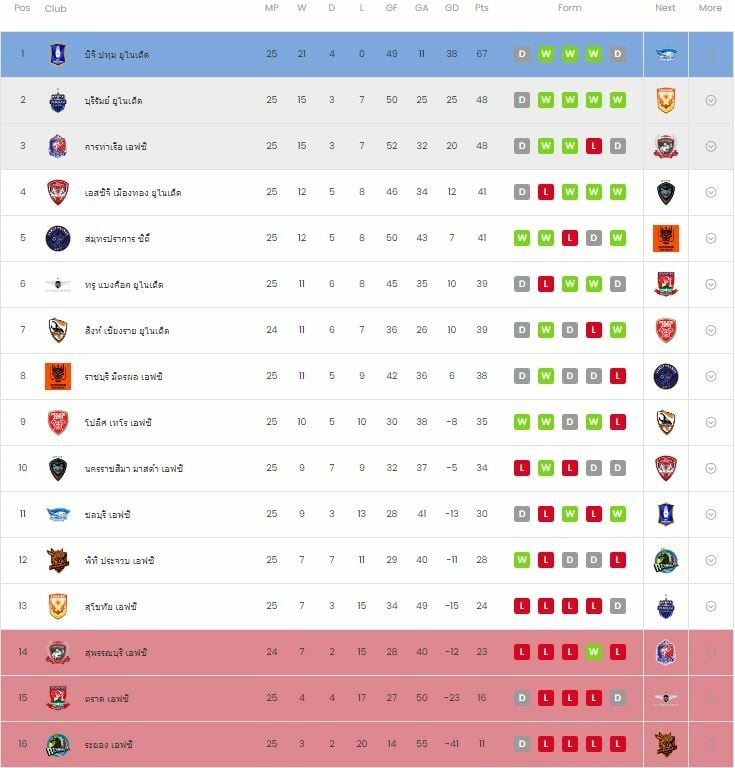
Task: Click the next-opponent crest in row 16
Action: (666, 744)
